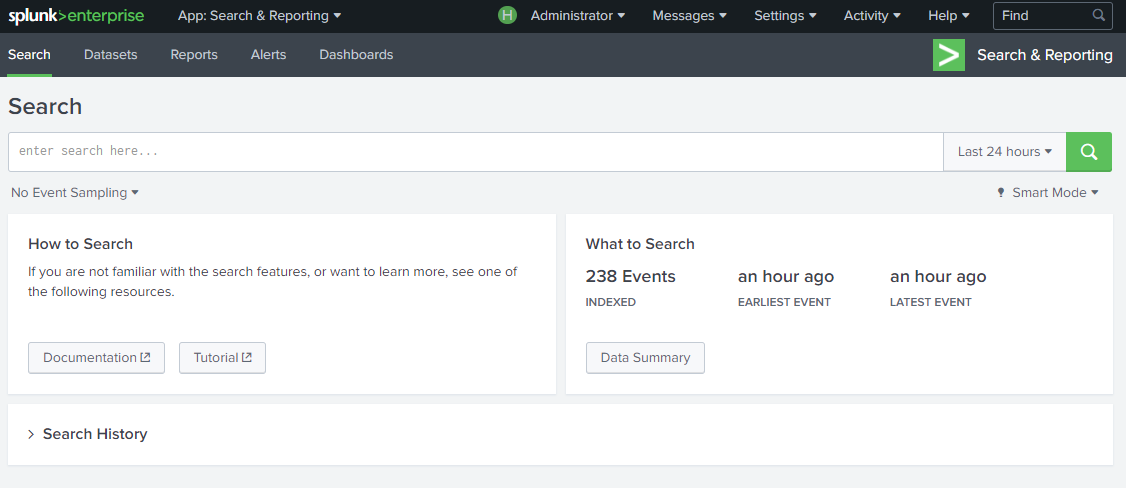This screenshot has height=488, width=1126.
Task: Click the 238 Events count
Action: pyautogui.click(x=631, y=276)
